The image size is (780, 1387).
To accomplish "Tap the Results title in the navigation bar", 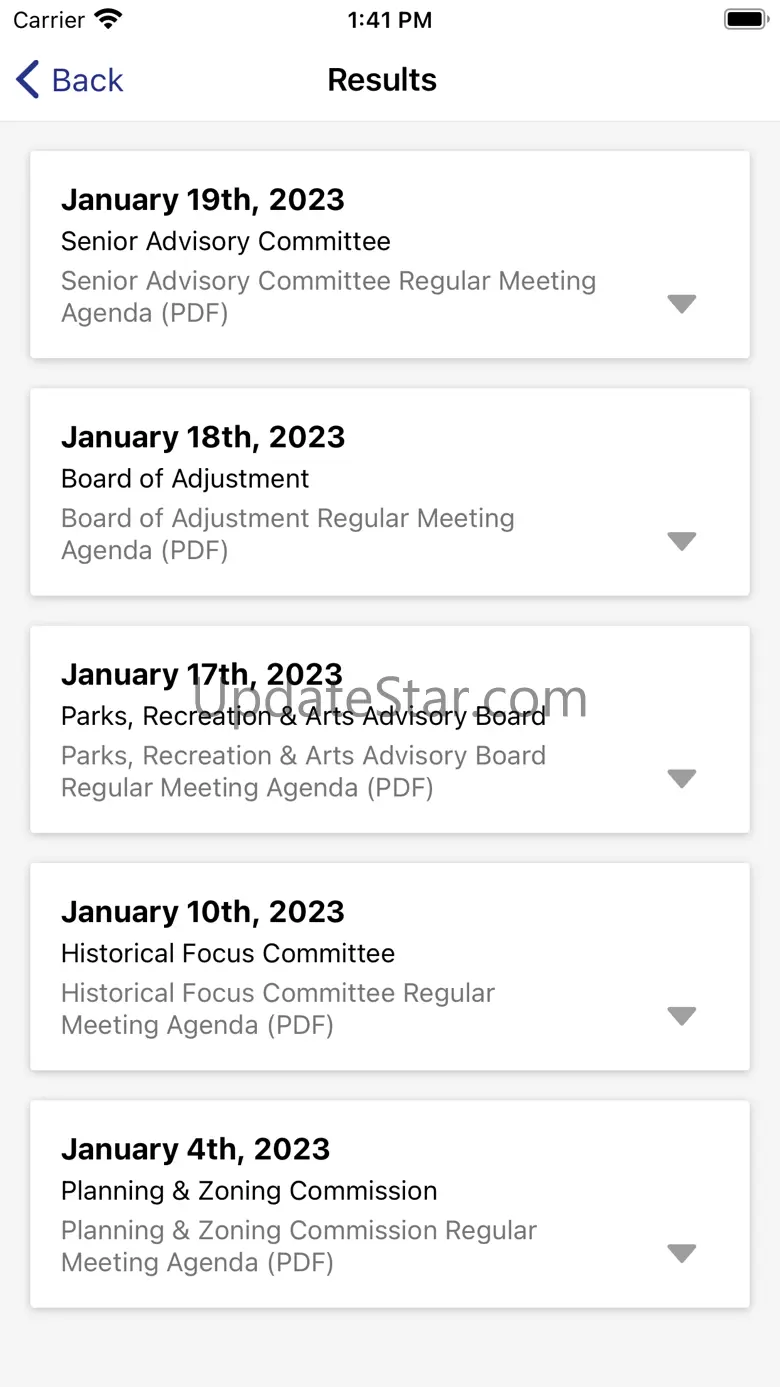I will 382,80.
